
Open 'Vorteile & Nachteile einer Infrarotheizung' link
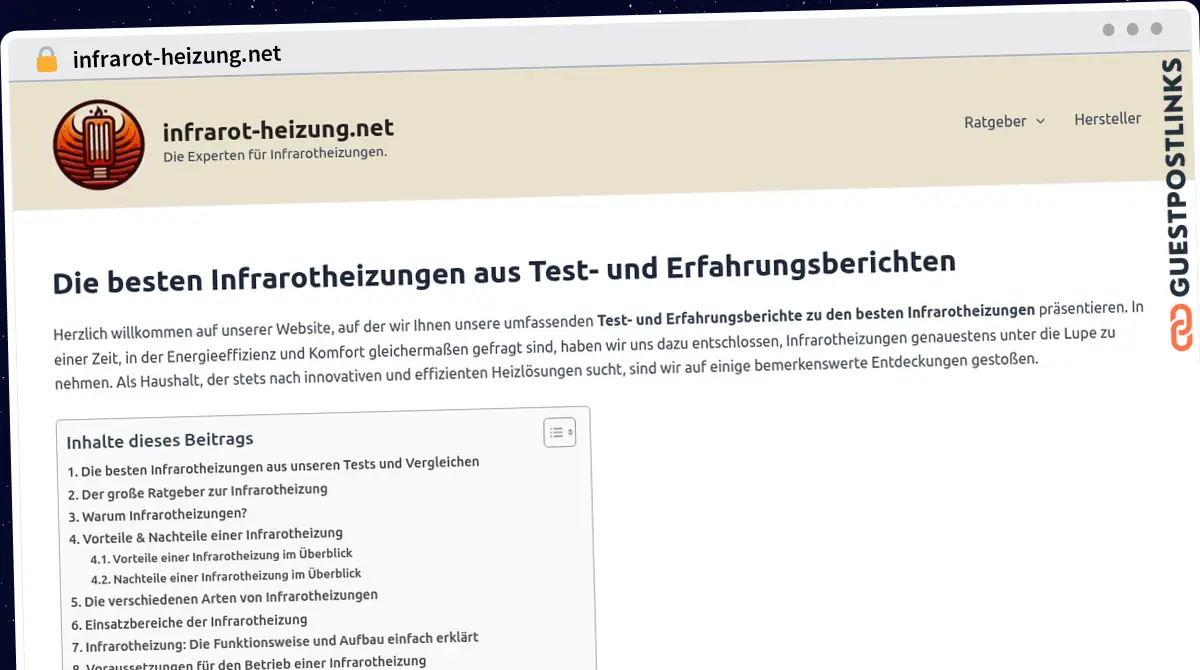pyautogui.click(x=205, y=536)
